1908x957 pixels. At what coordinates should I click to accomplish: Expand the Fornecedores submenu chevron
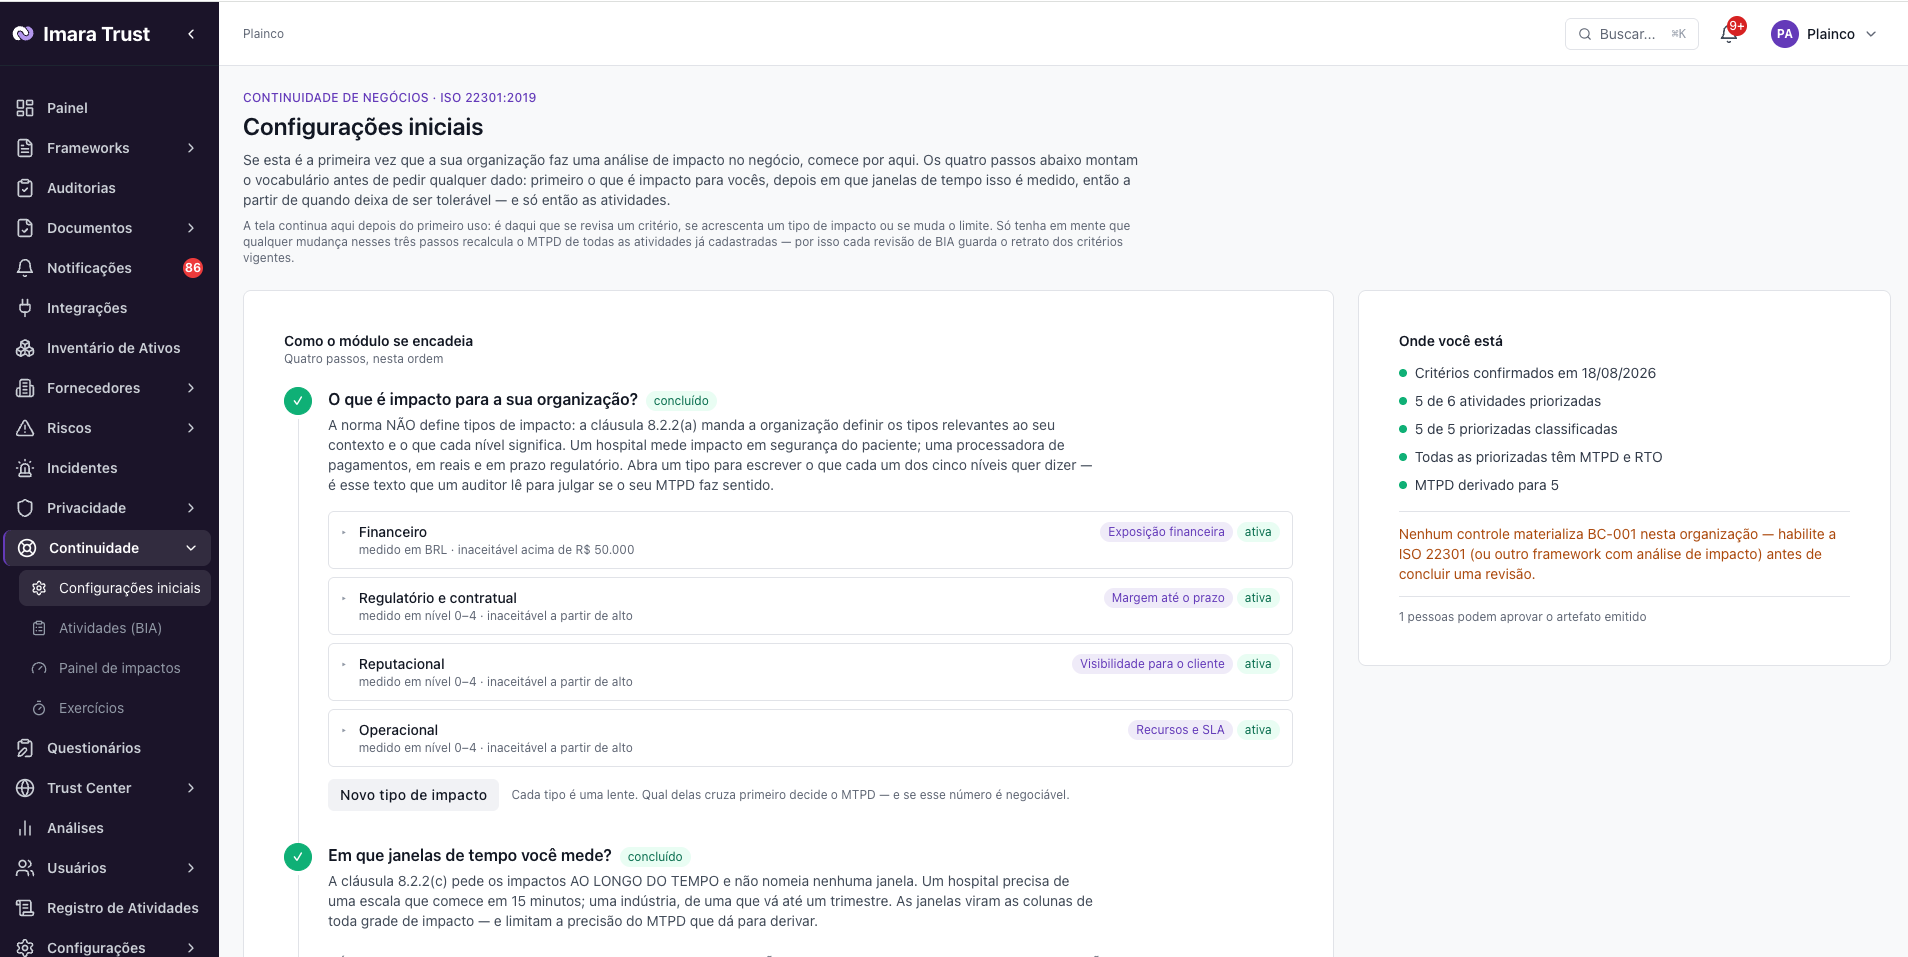191,388
